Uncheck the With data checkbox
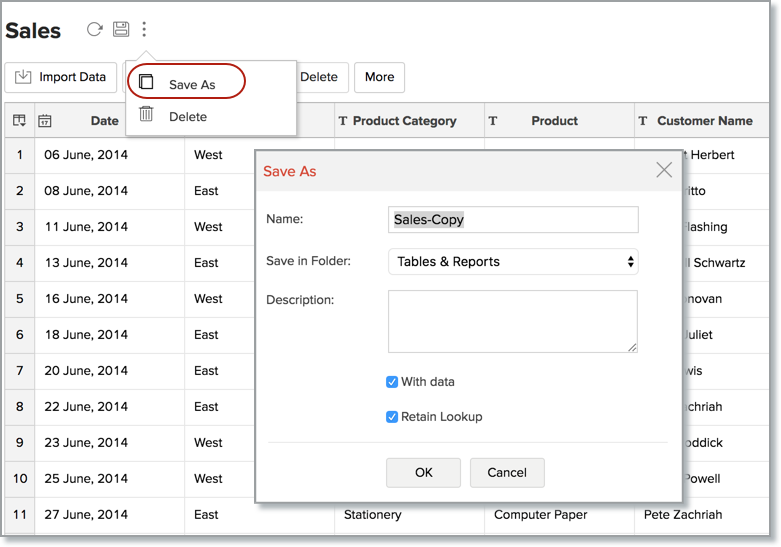This screenshot has width=781, height=547. pos(392,382)
